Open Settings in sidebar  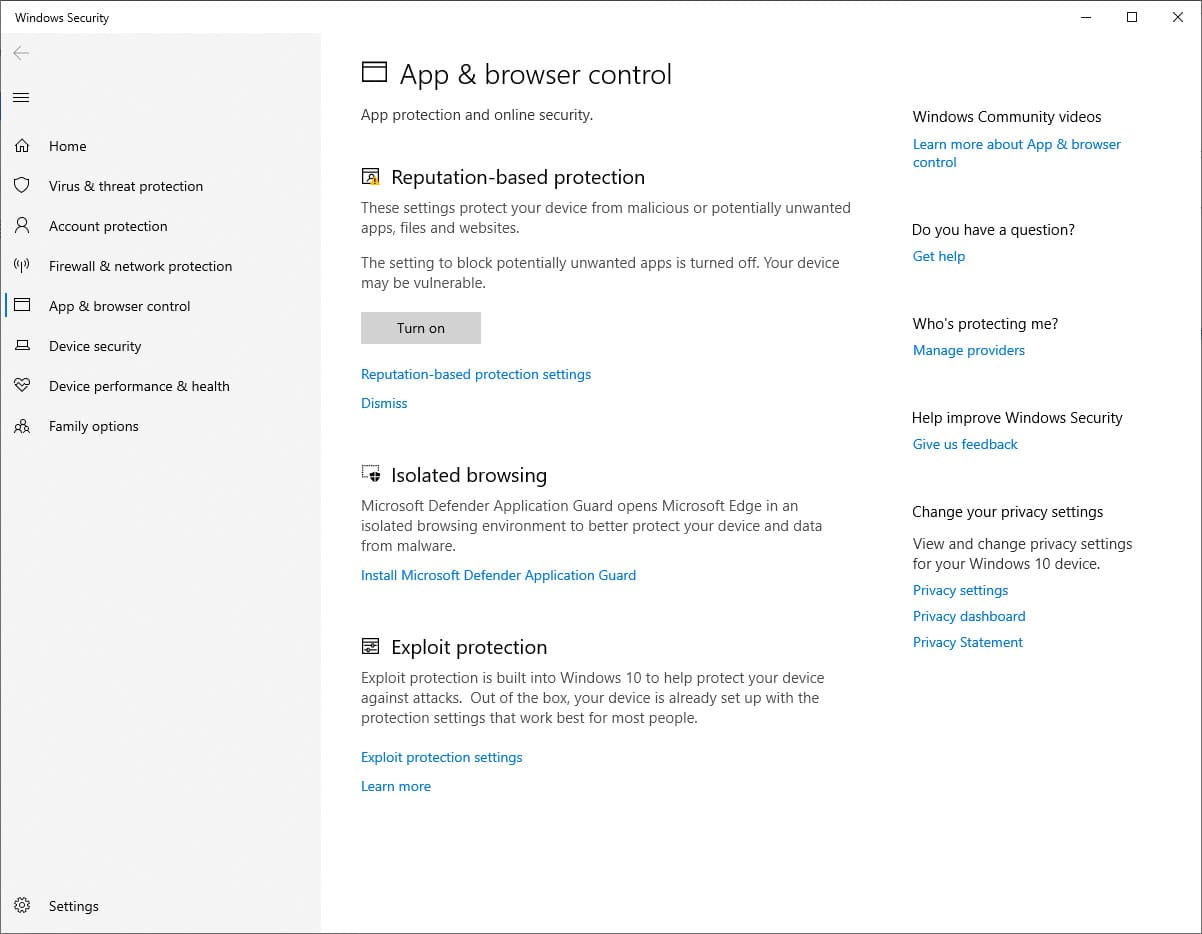coord(74,906)
